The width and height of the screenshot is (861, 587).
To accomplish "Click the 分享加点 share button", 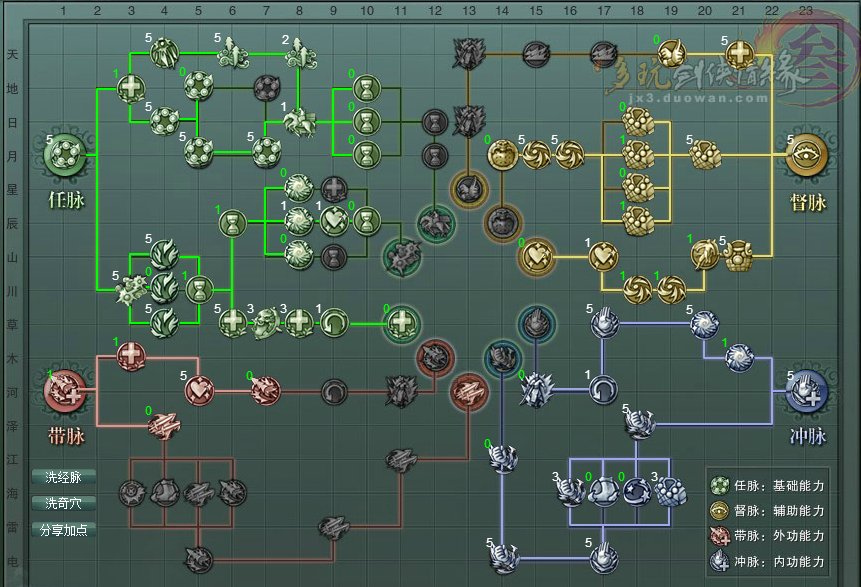I will click(64, 530).
